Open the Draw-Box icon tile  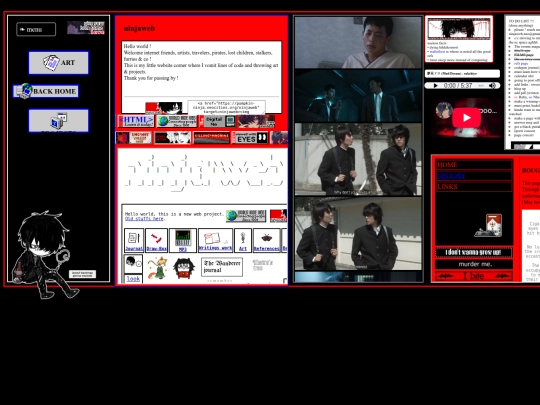click(x=156, y=240)
